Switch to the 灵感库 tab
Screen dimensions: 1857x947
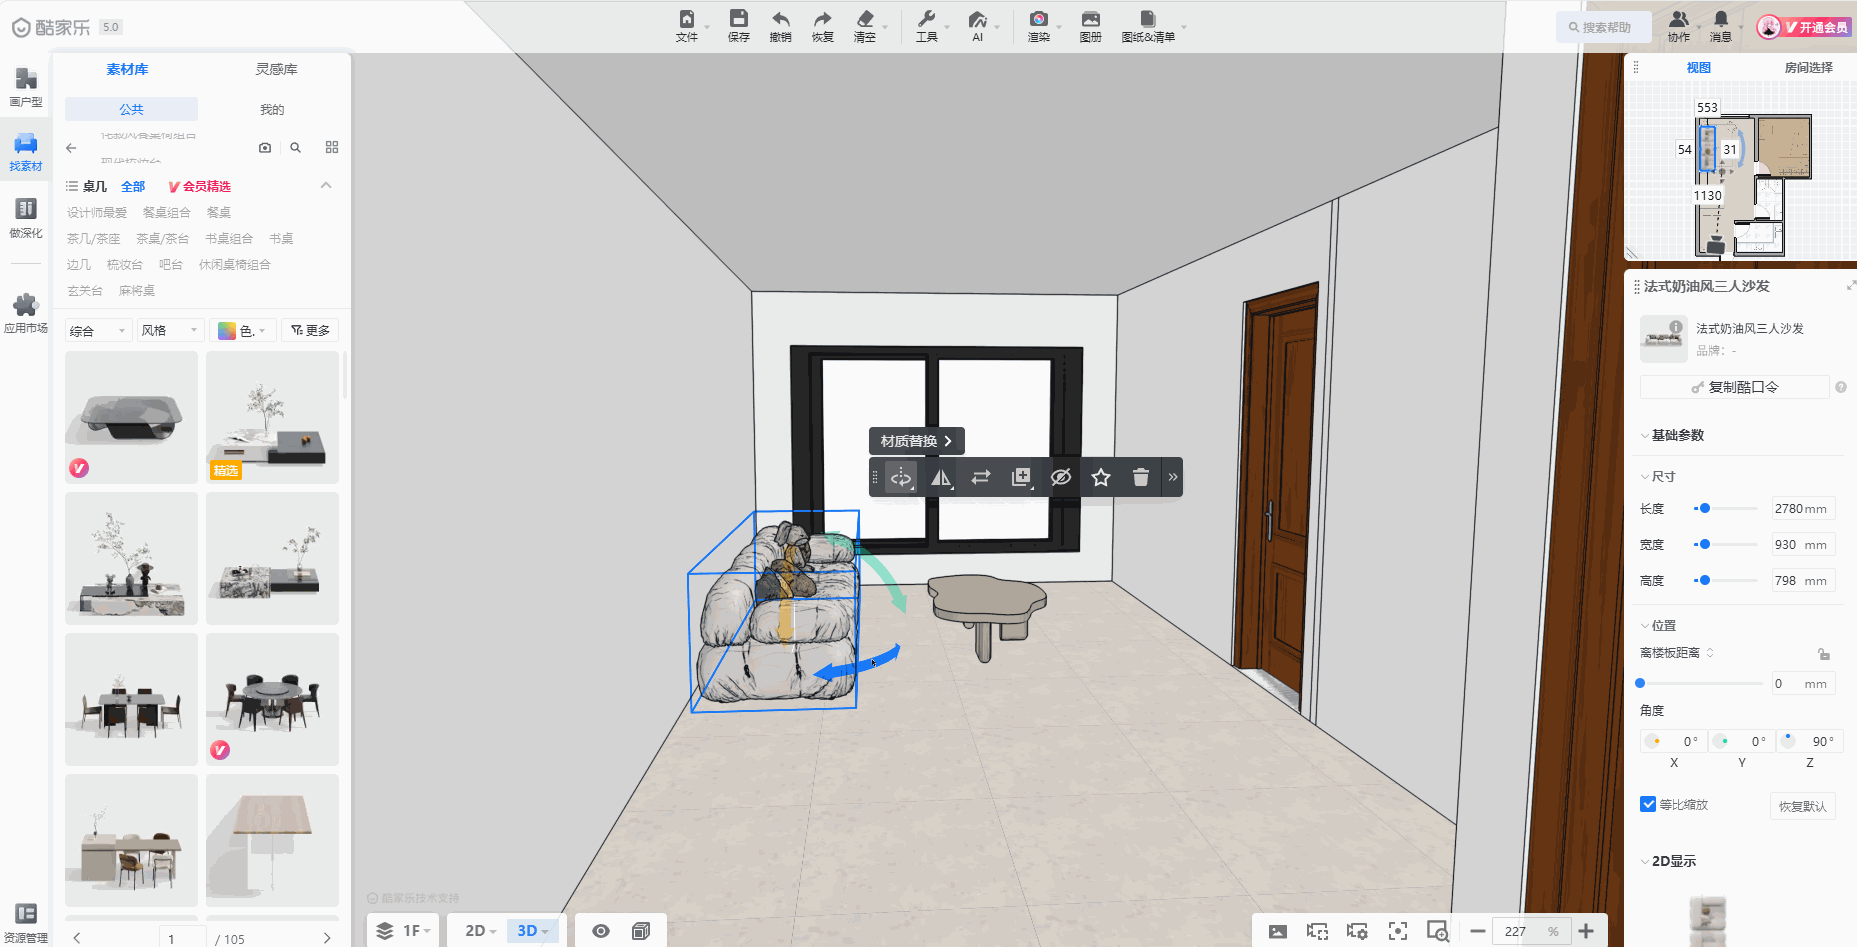click(x=276, y=69)
